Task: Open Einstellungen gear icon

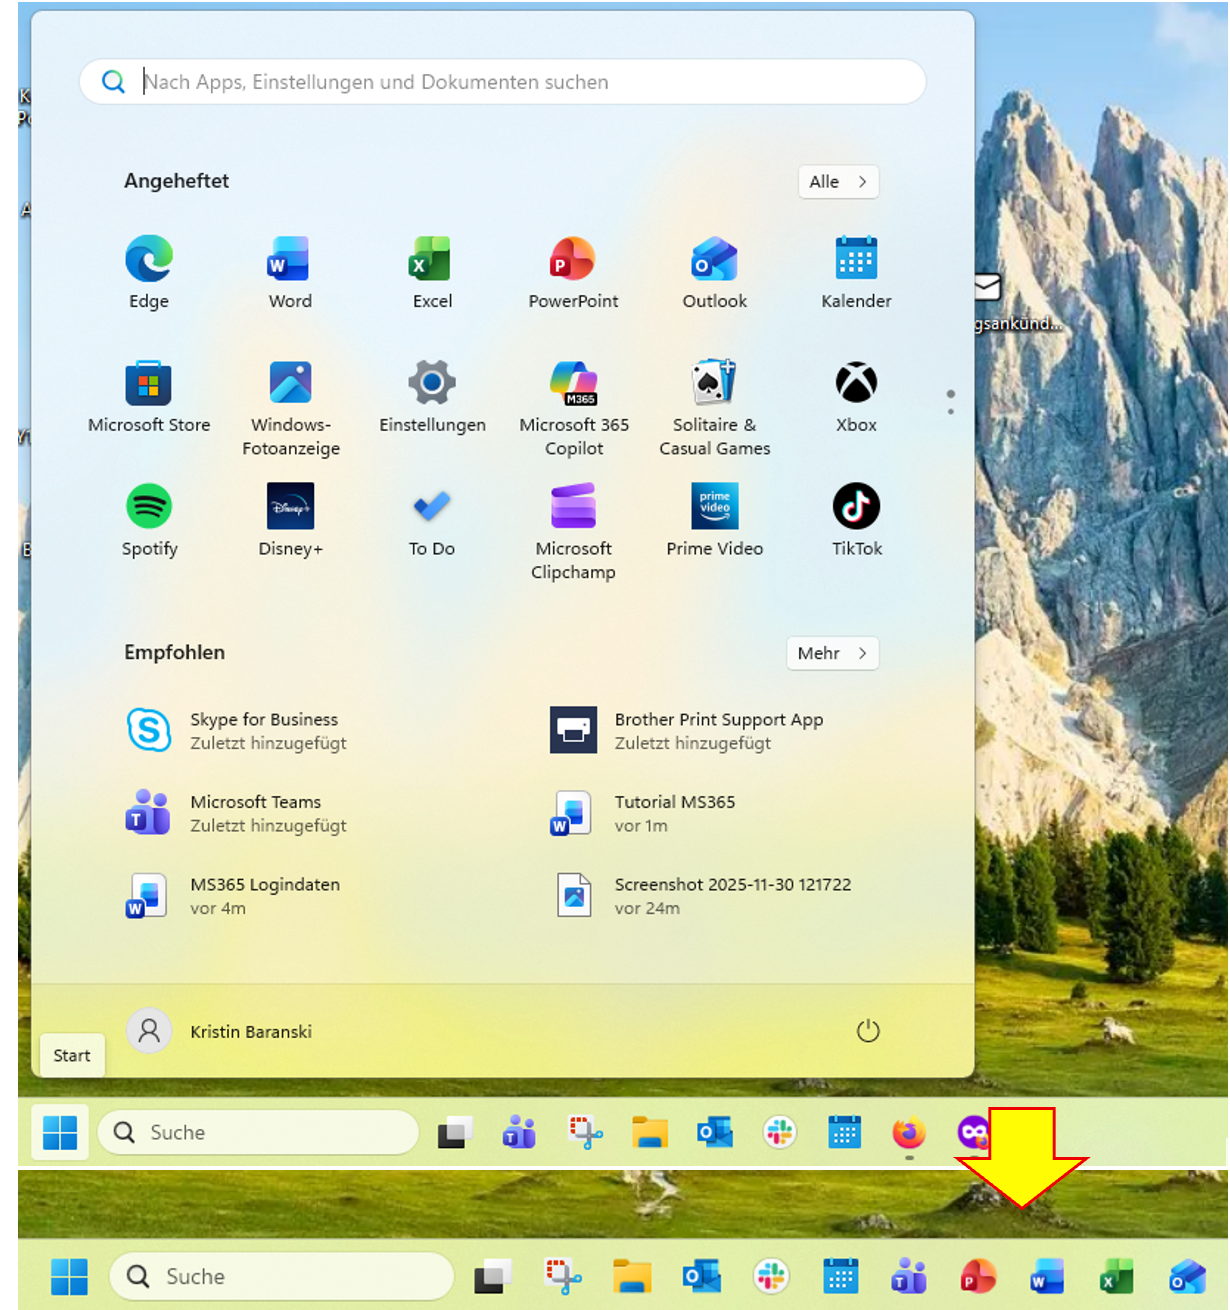Action: (432, 383)
